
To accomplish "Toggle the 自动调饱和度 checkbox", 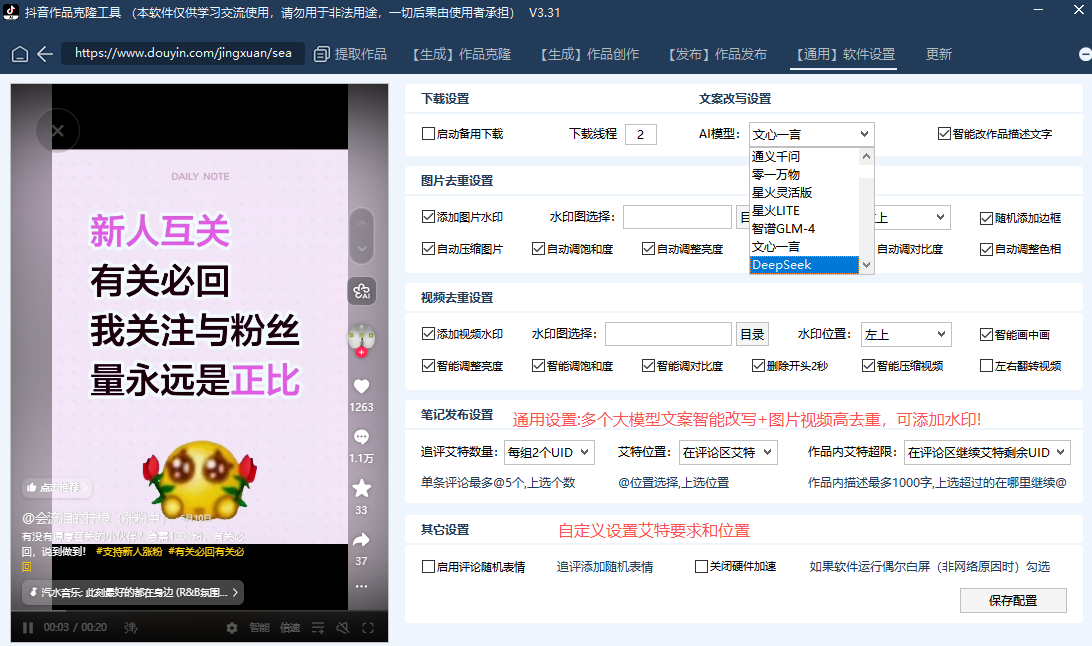I will [538, 249].
